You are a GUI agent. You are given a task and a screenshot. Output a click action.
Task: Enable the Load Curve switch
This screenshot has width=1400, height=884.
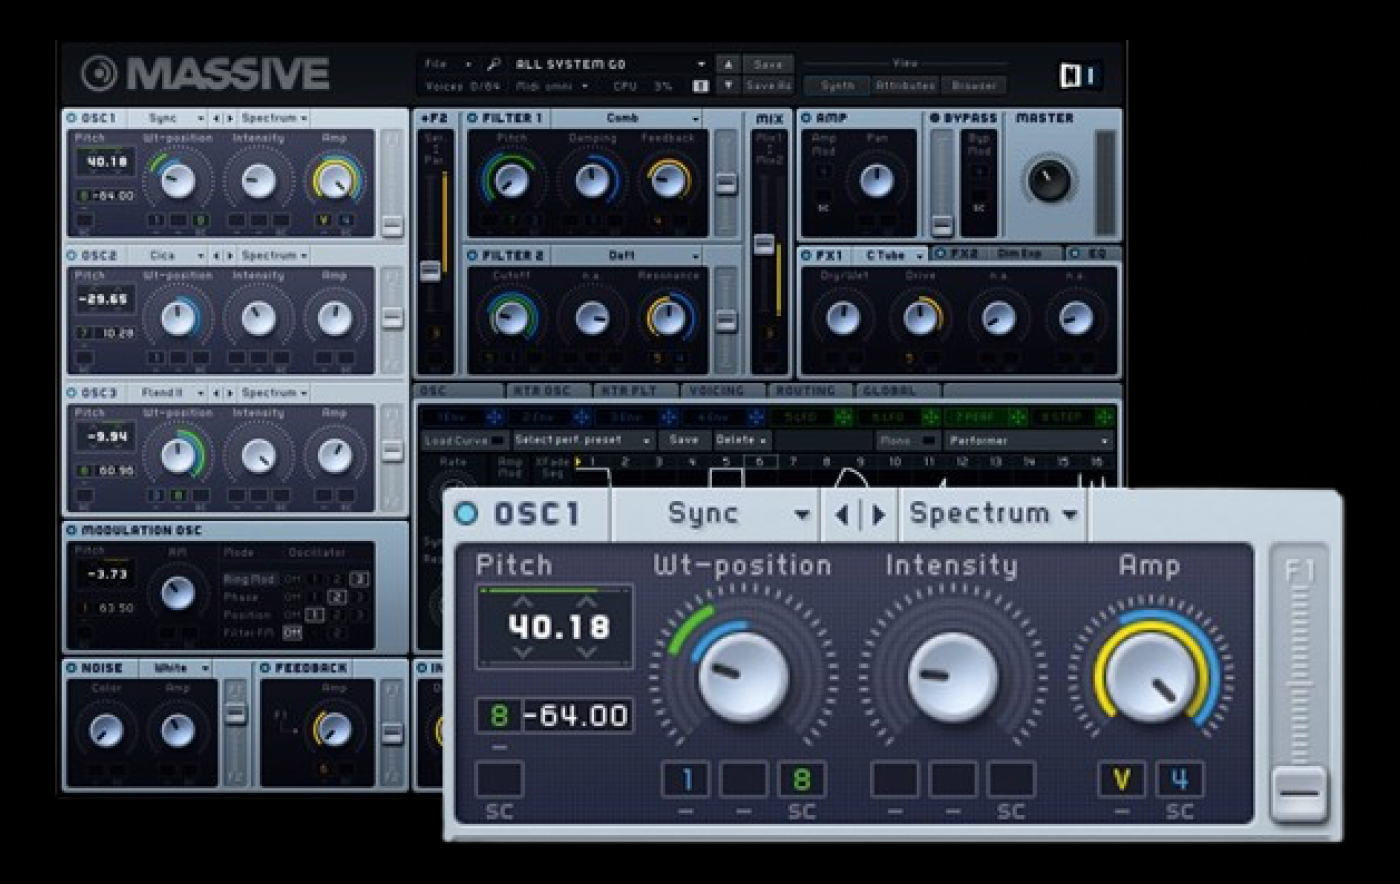point(497,440)
